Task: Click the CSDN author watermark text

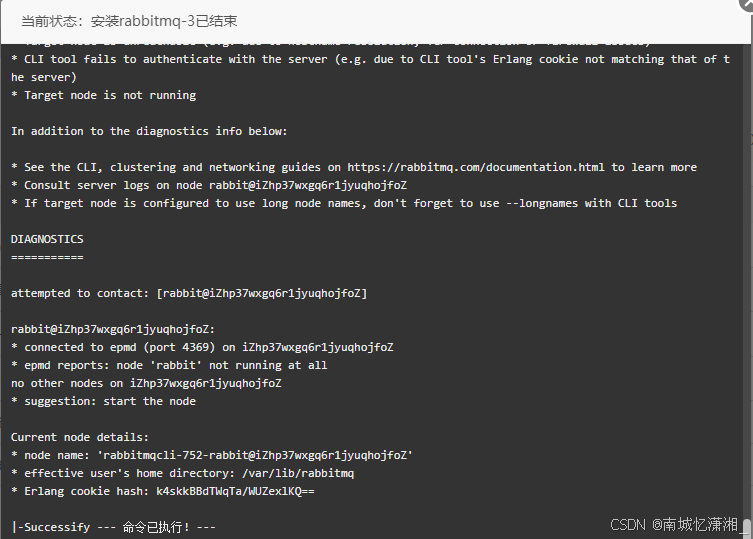Action: [x=673, y=523]
